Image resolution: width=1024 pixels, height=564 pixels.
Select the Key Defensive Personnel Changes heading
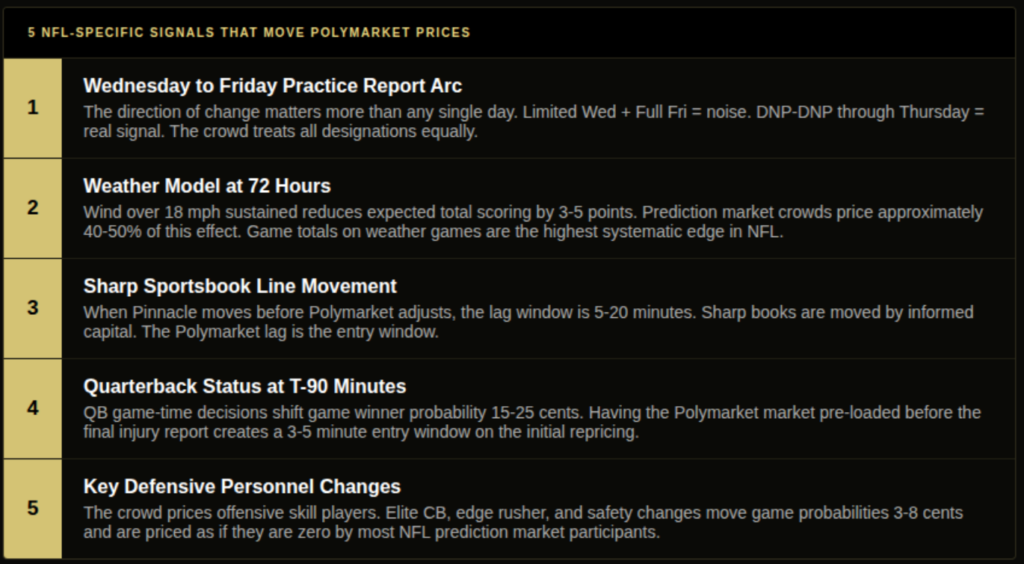point(242,486)
